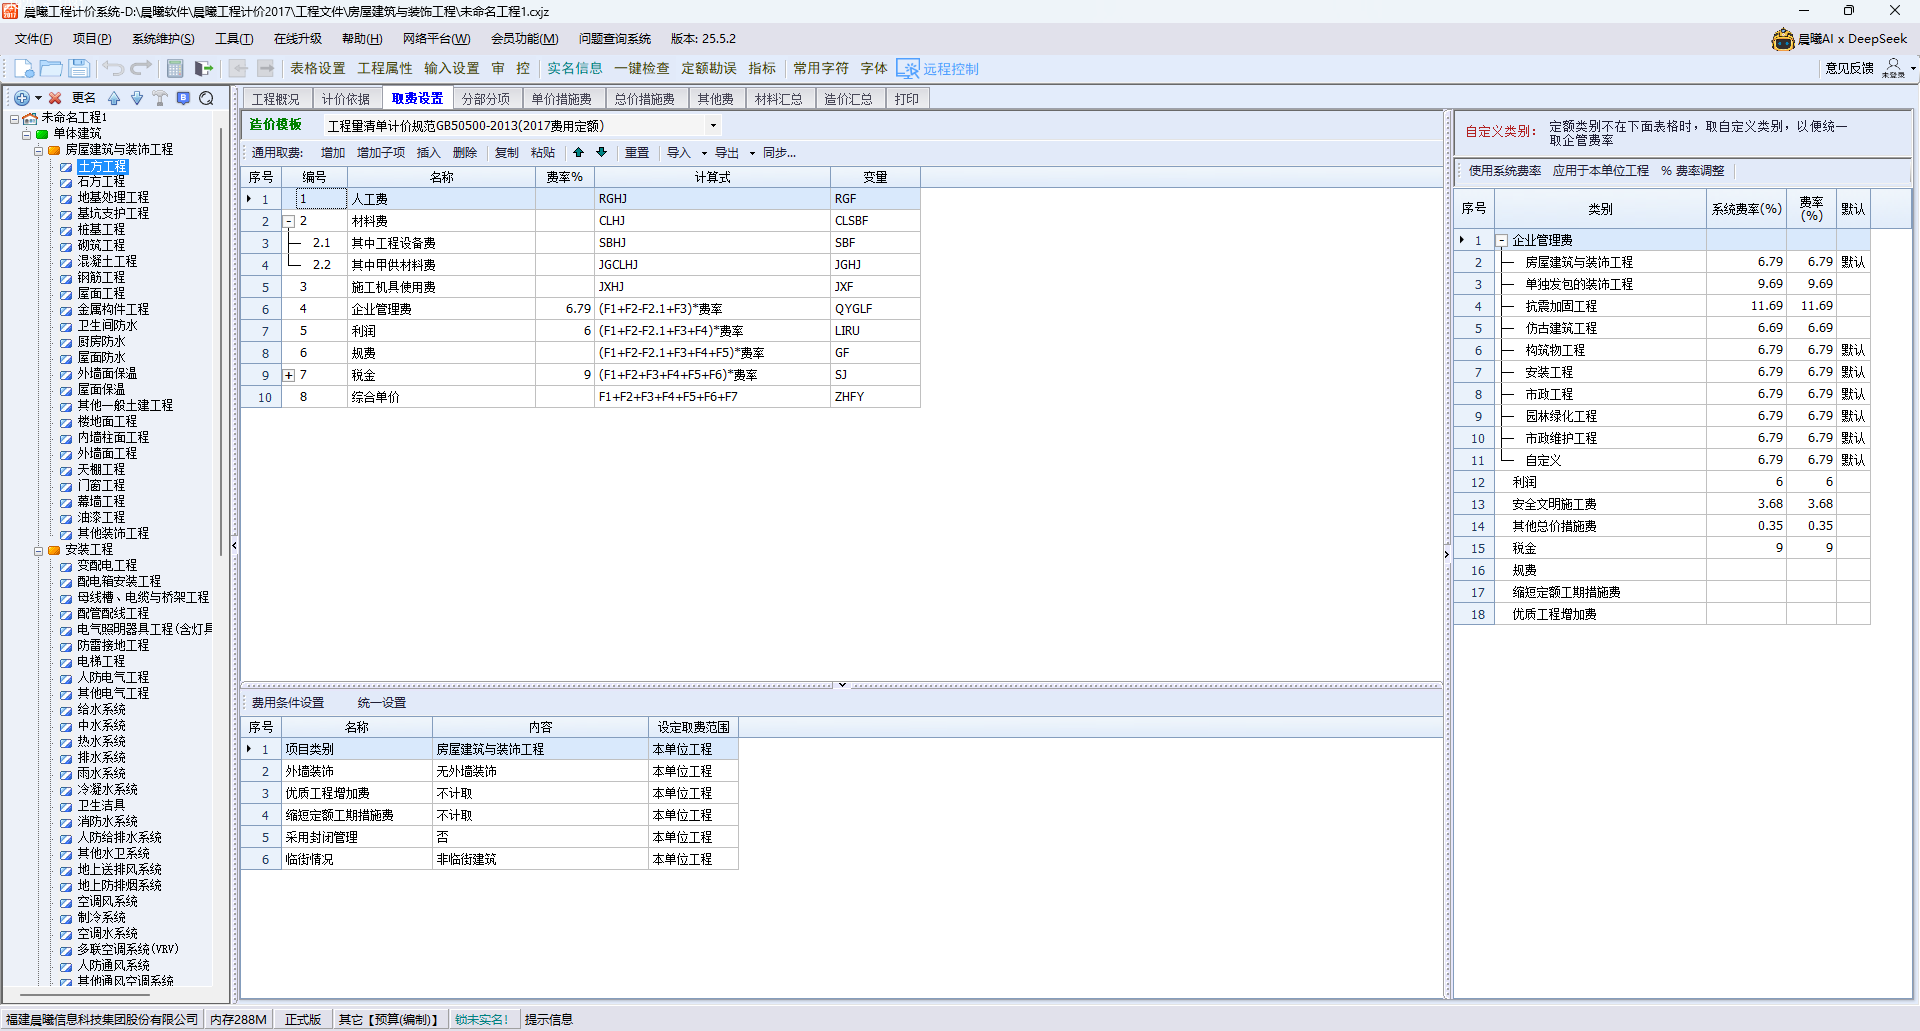
Task: Open the calculator tool icon
Action: tap(175, 68)
